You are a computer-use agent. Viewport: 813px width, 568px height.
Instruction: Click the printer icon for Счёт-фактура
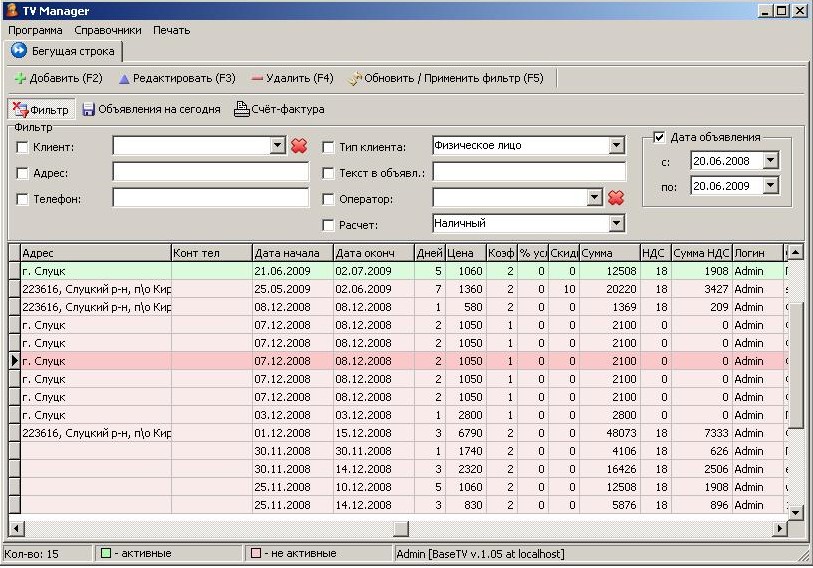(242, 109)
